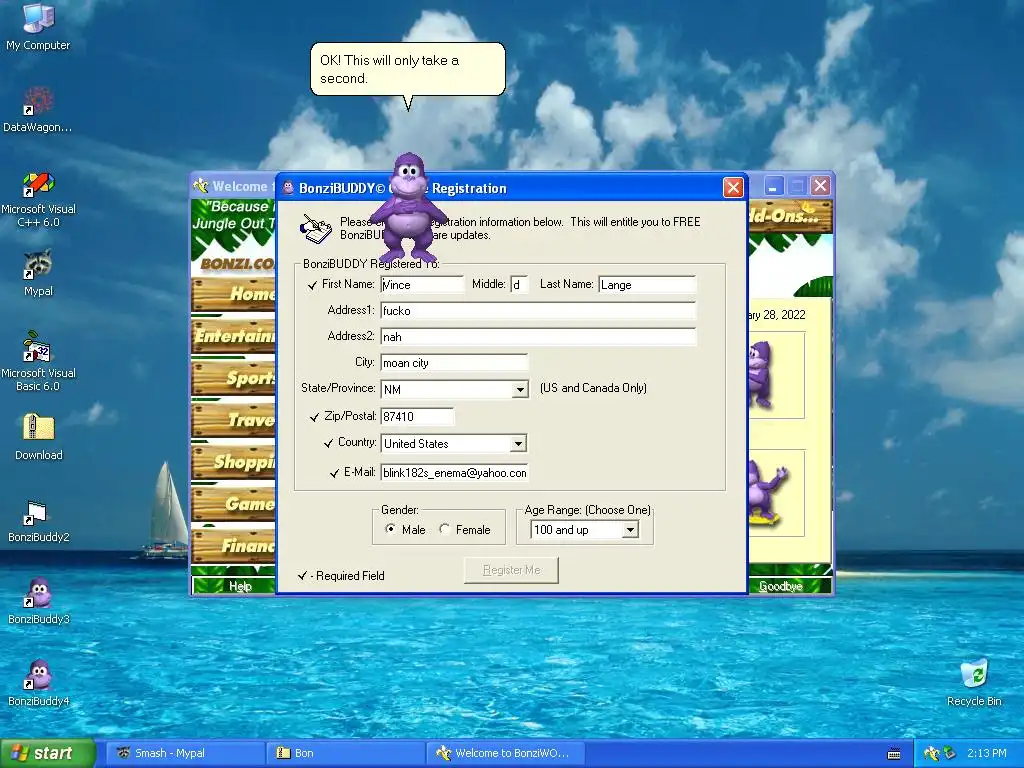Open the My Computer desktop icon

coord(38,26)
